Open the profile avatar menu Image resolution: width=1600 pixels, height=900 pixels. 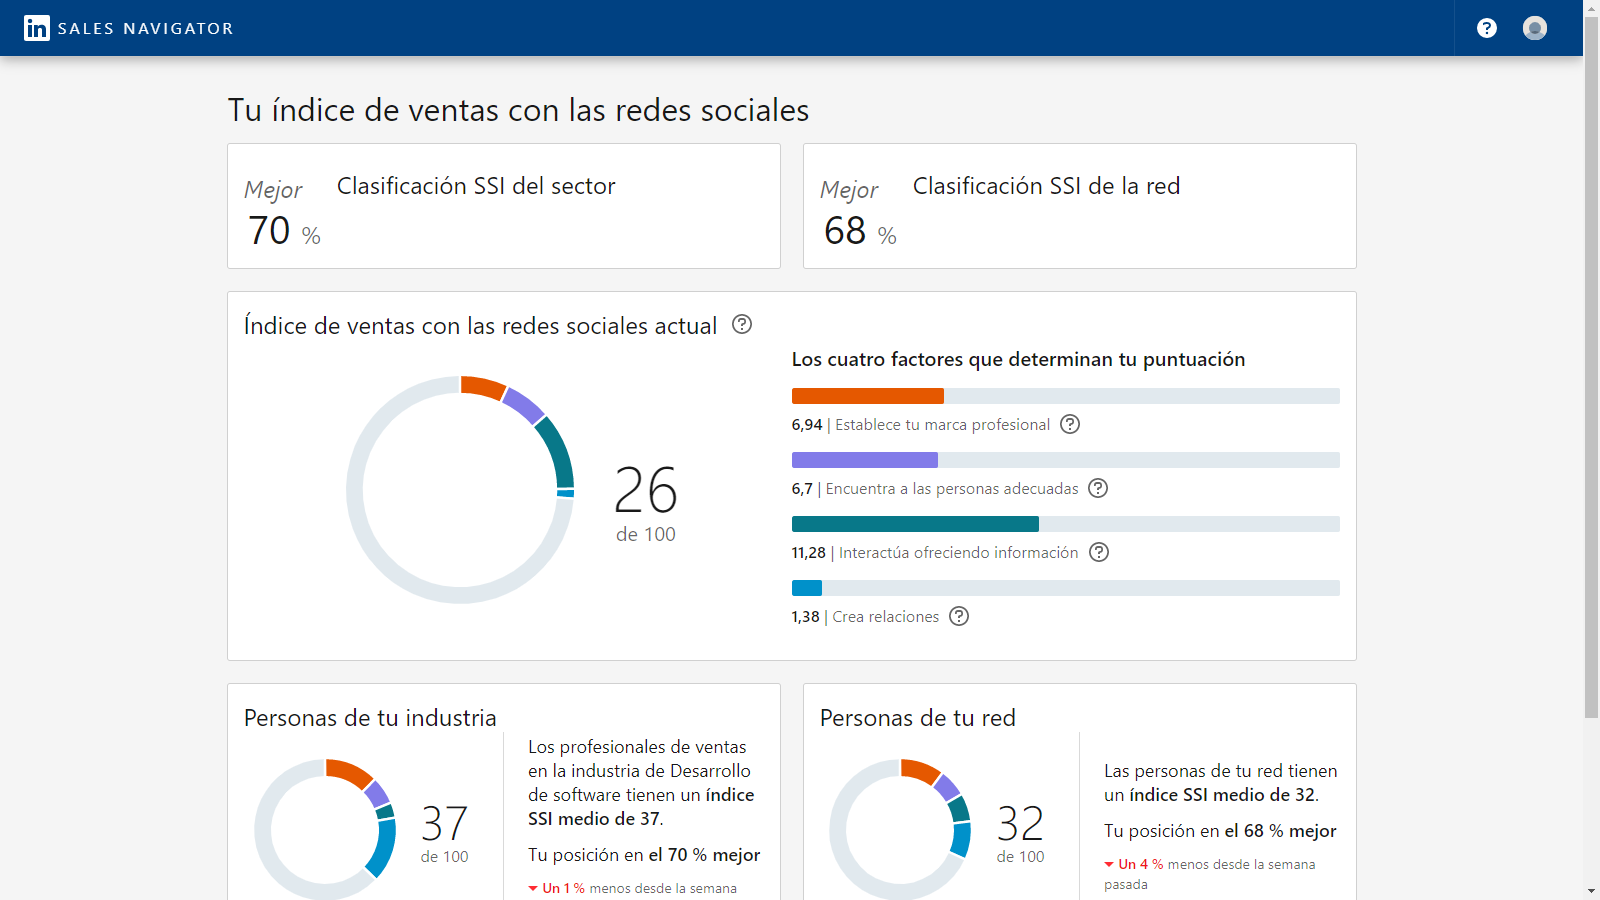click(1535, 28)
